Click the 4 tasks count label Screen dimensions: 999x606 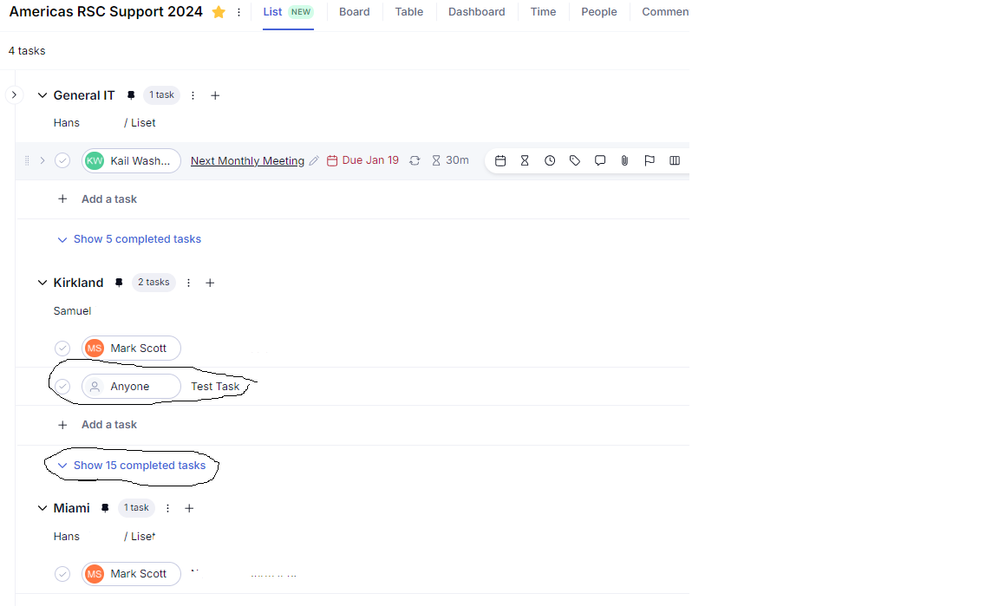27,51
